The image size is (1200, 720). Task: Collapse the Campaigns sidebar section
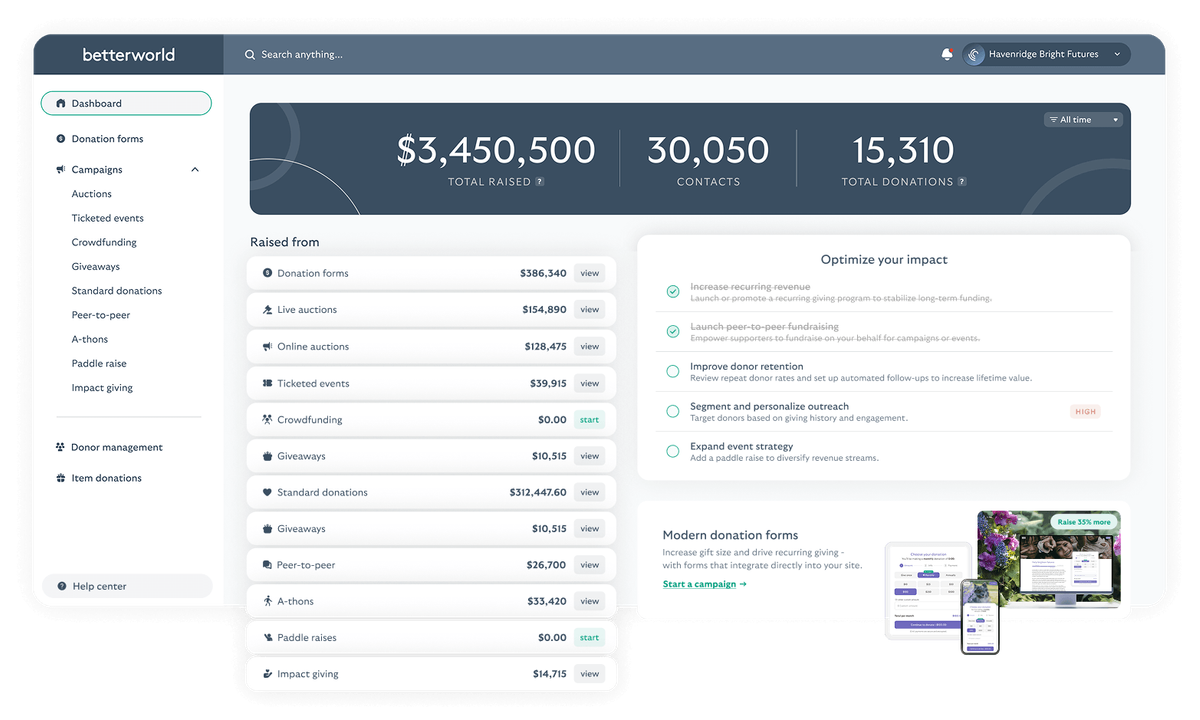[x=195, y=170]
